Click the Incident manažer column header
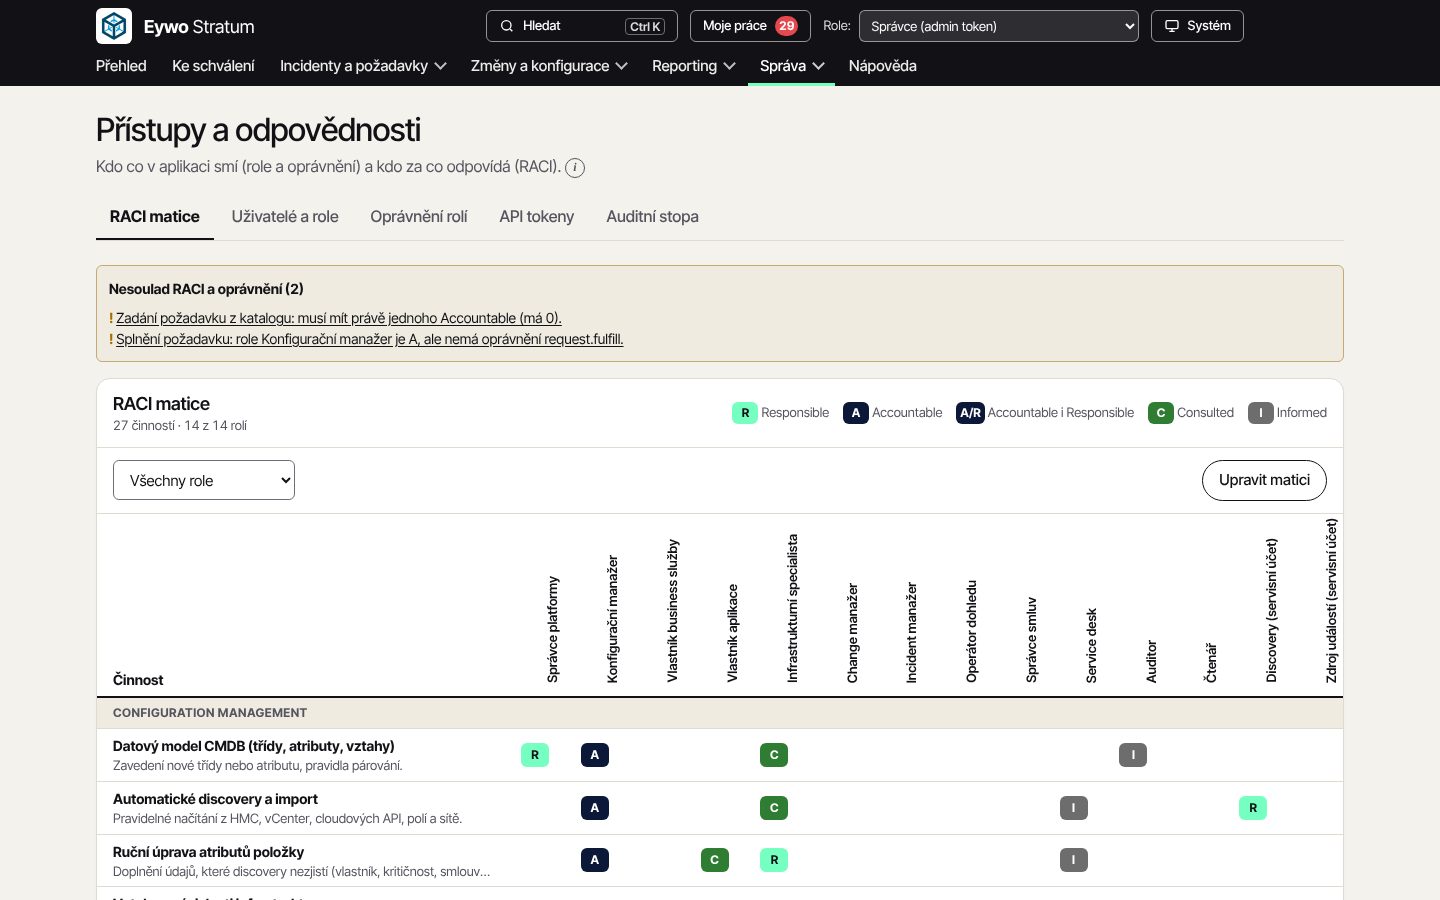1440x900 pixels. click(911, 632)
